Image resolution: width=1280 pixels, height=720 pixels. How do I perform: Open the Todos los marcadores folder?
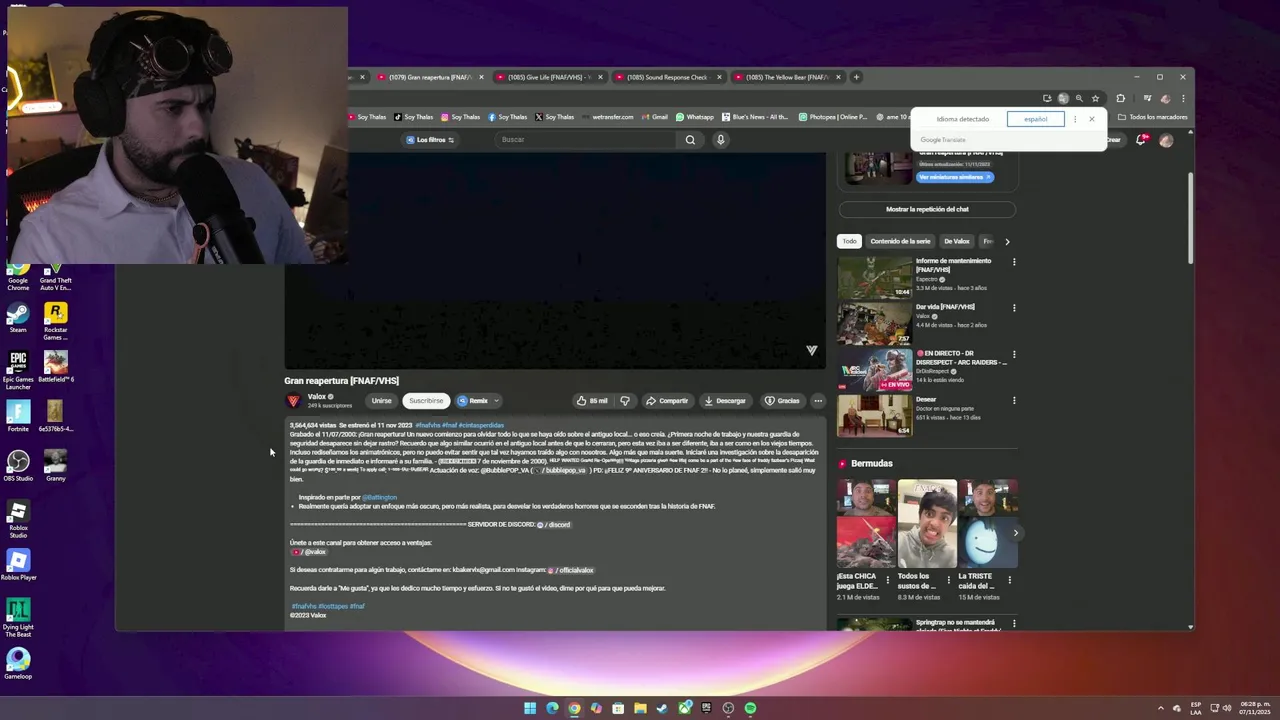pyautogui.click(x=1153, y=117)
